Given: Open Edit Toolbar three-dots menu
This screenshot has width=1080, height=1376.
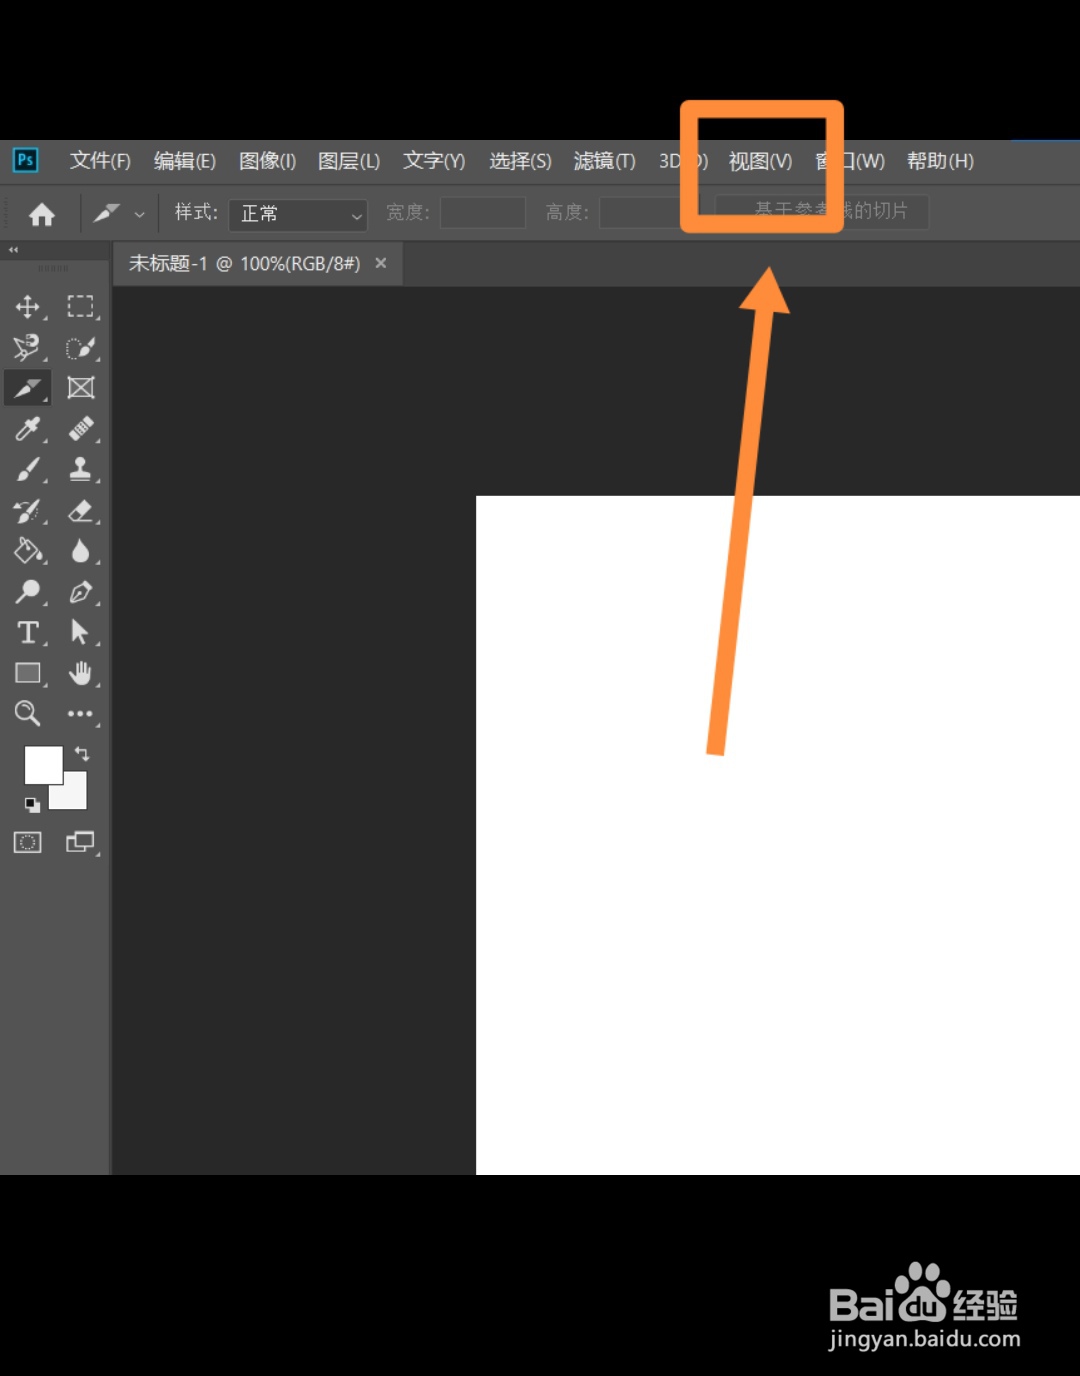Looking at the screenshot, I should point(81,714).
